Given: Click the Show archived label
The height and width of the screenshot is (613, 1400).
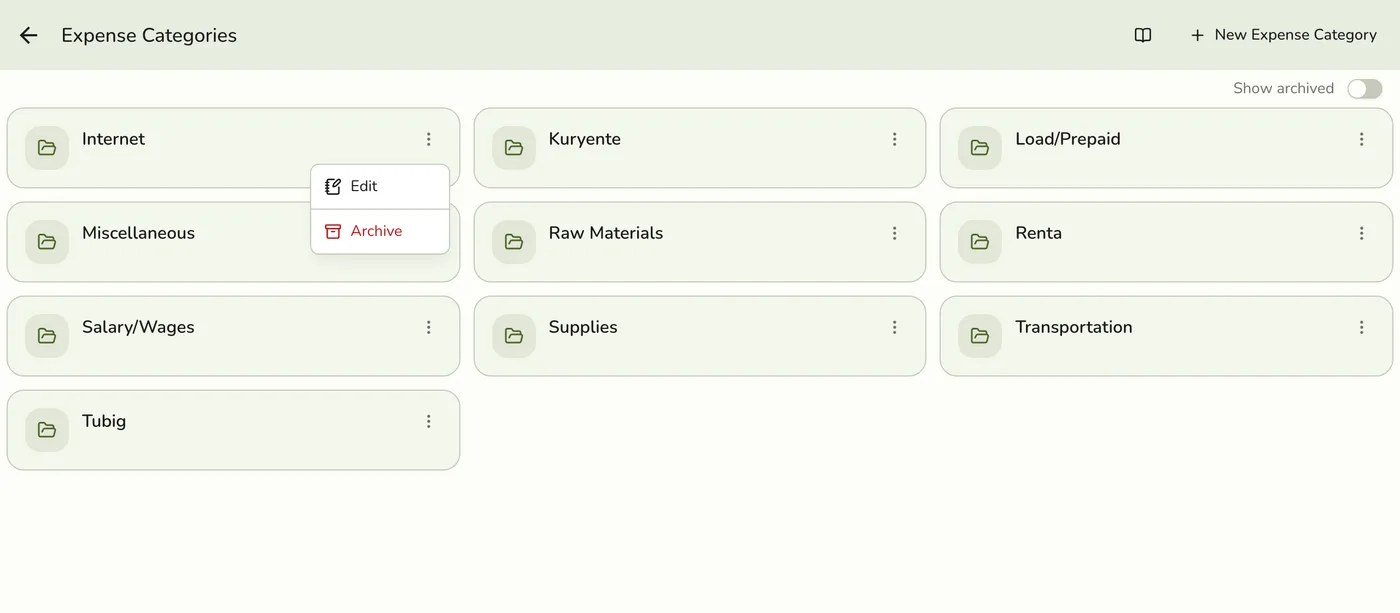Looking at the screenshot, I should pos(1283,89).
